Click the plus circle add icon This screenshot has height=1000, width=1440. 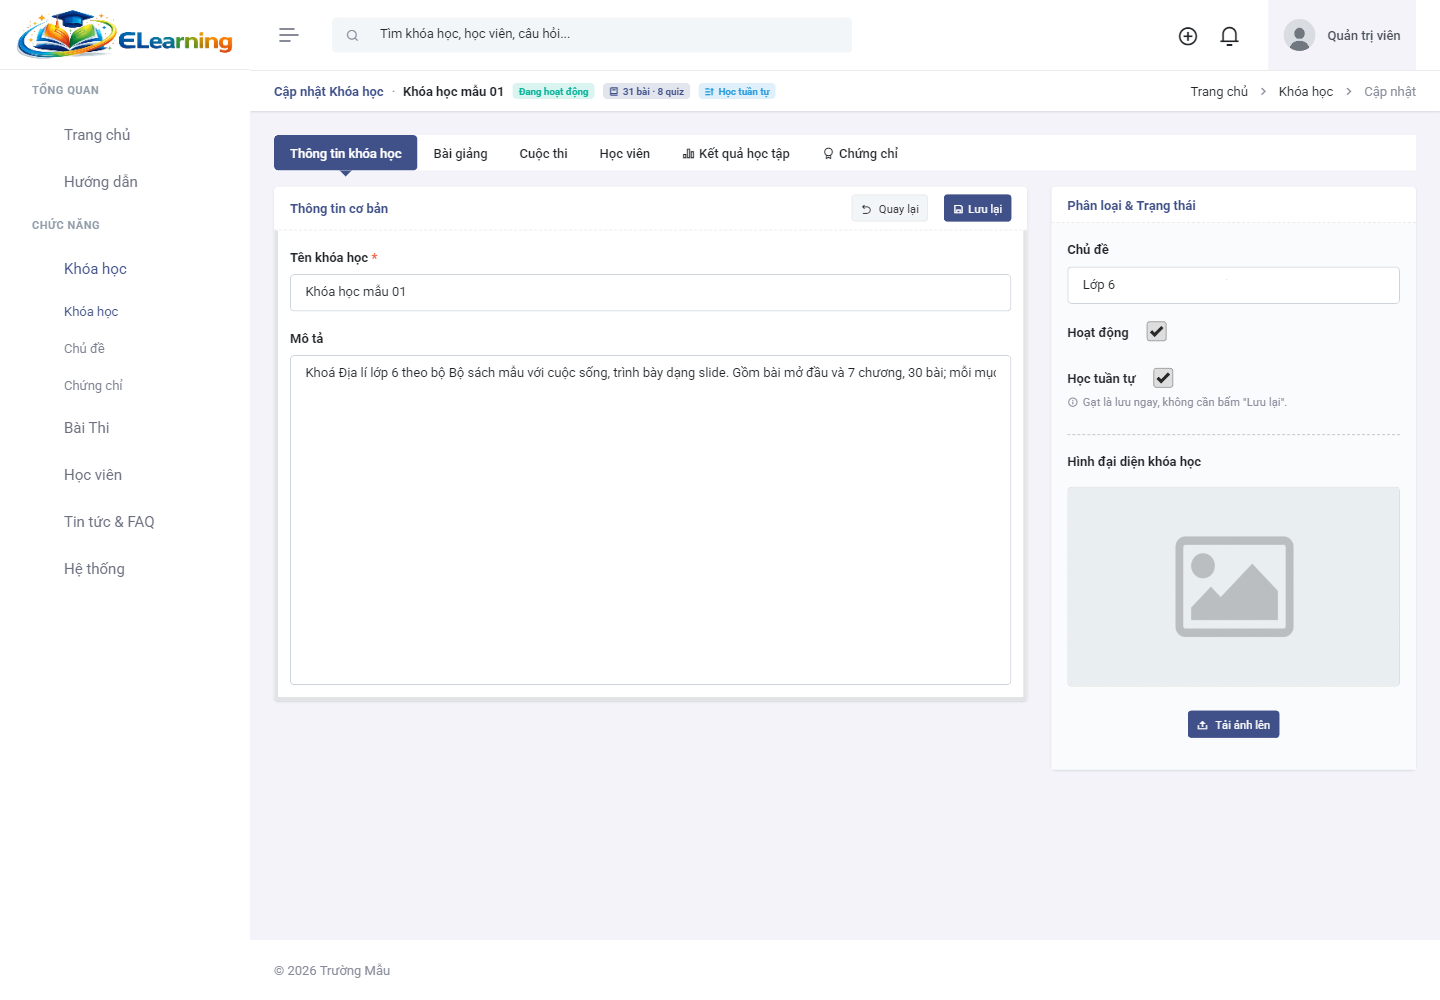(x=1188, y=36)
